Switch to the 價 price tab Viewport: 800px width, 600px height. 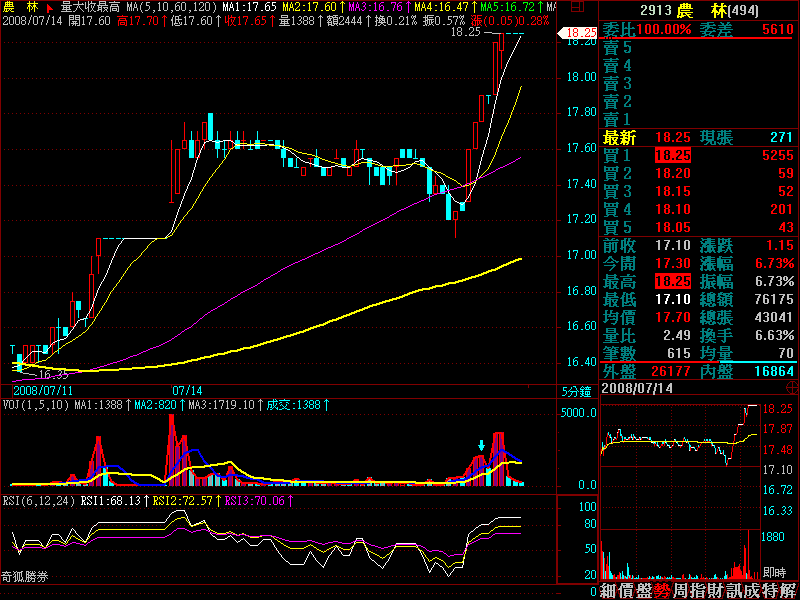click(x=627, y=591)
